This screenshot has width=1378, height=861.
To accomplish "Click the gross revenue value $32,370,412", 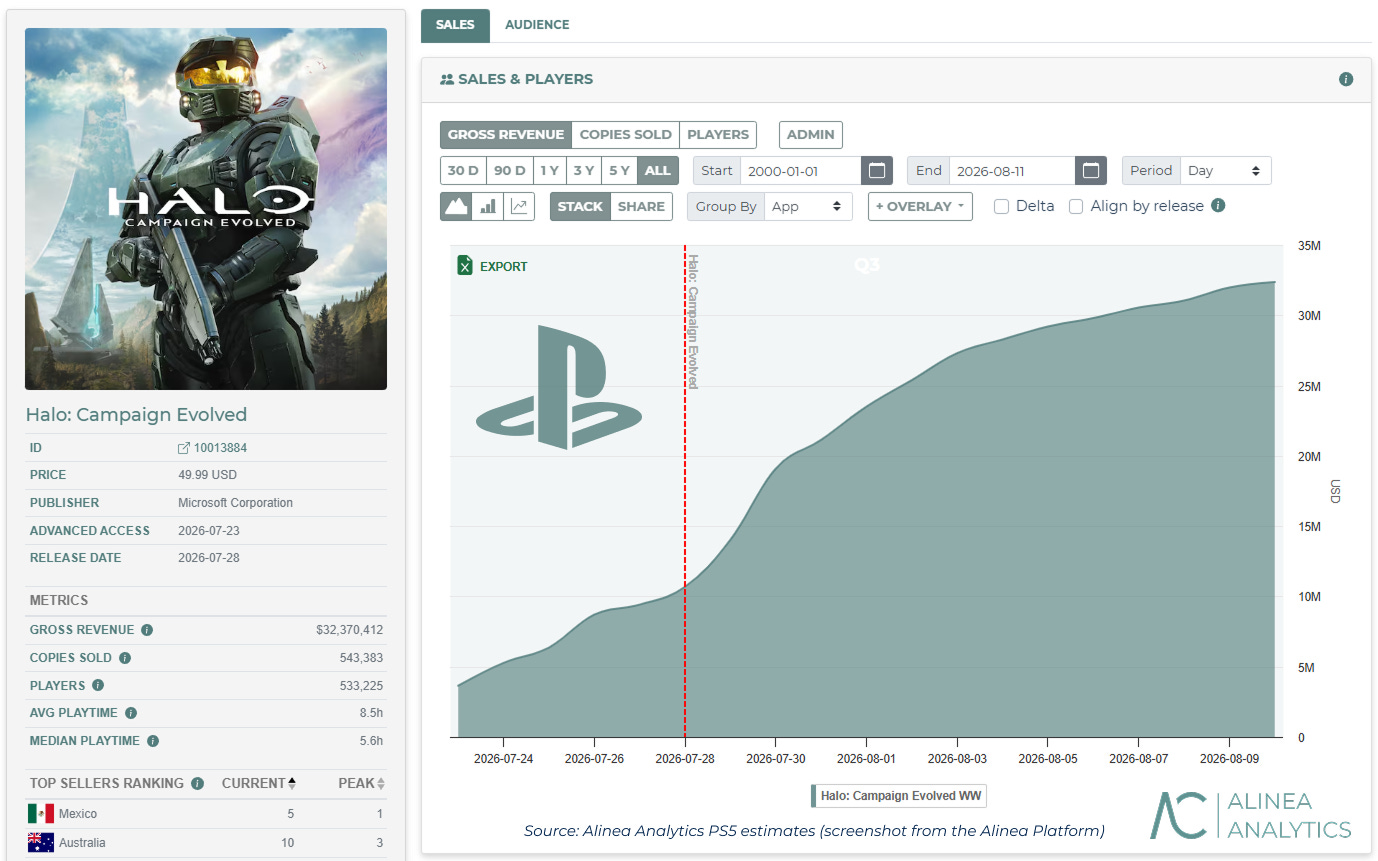I will 349,630.
